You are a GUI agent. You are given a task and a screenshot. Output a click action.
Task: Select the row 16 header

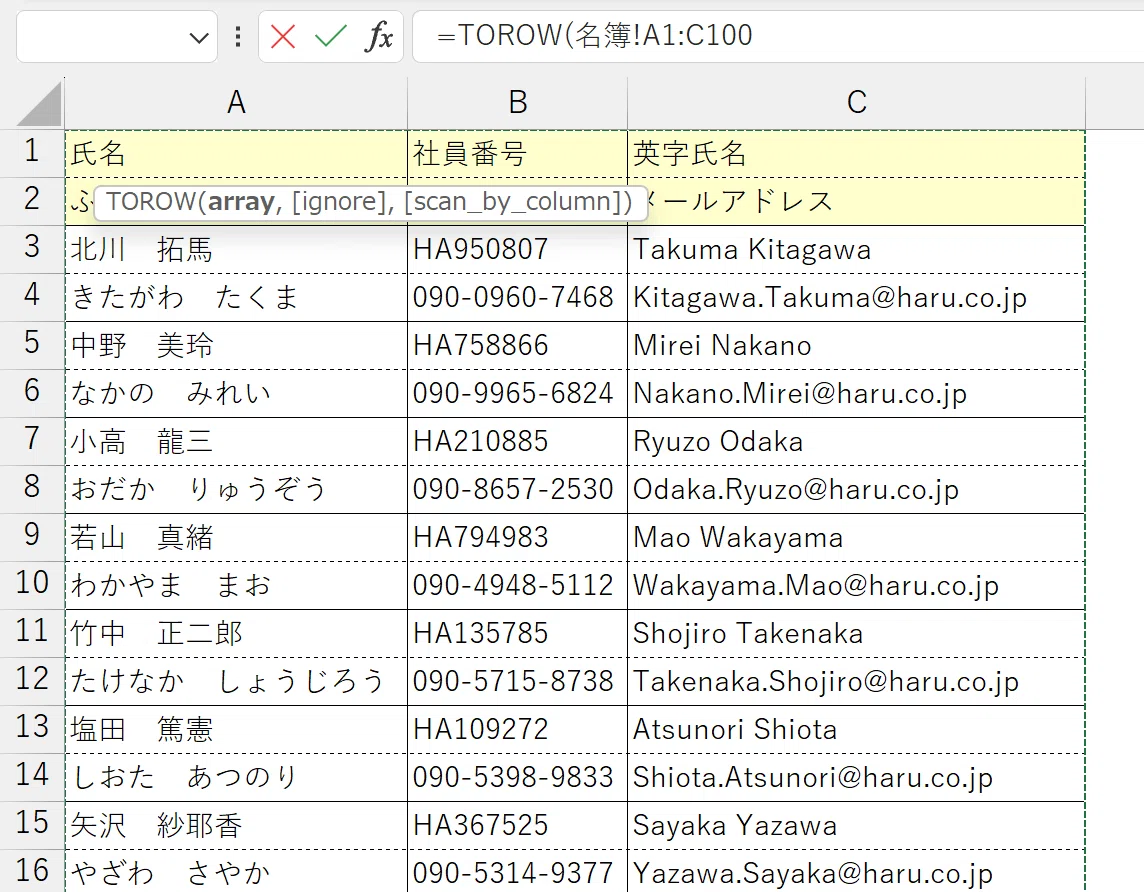32,872
